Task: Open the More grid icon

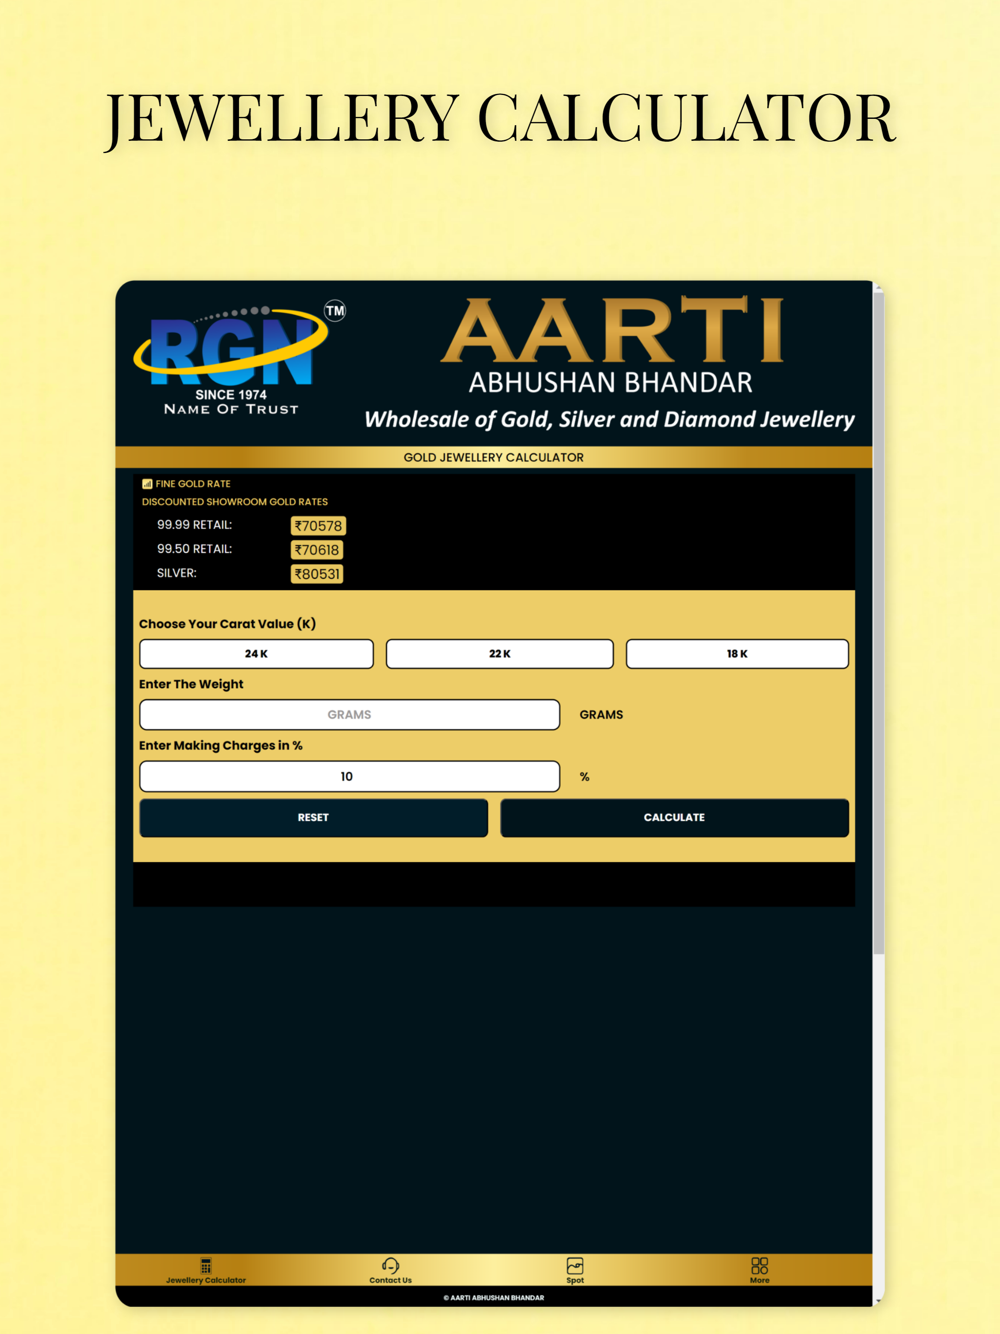Action: pyautogui.click(x=760, y=1266)
